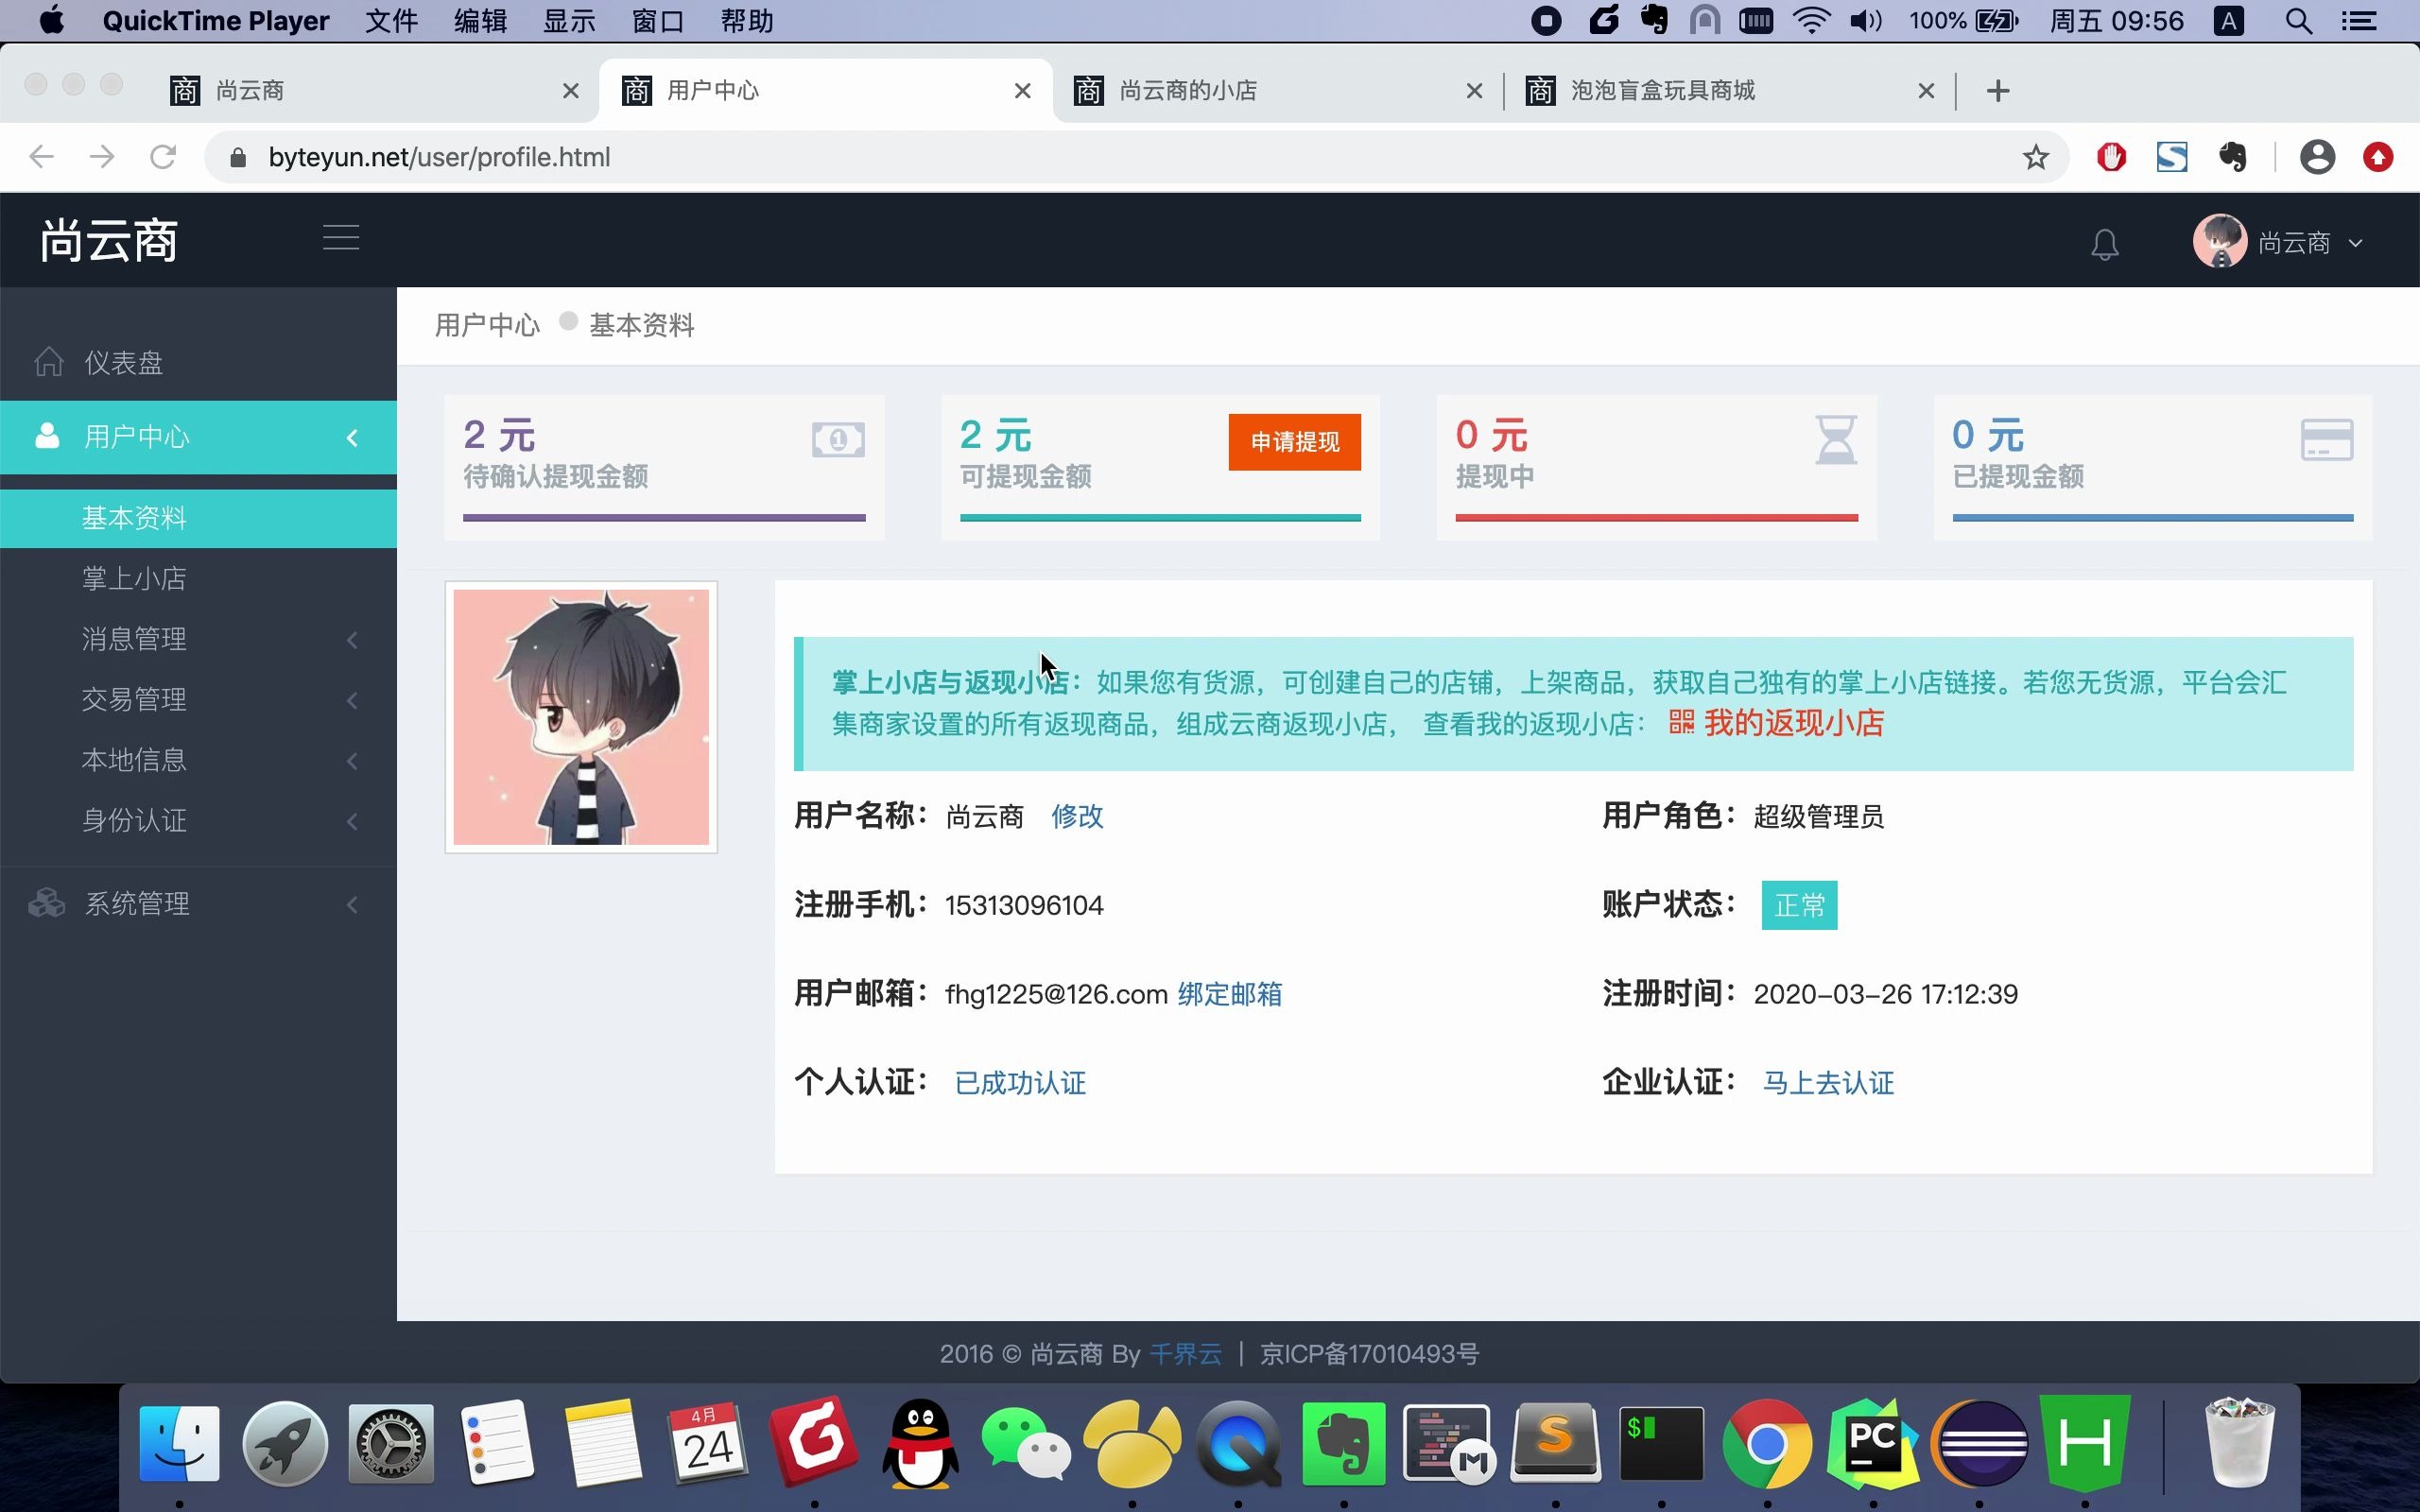Click the browser profile avatar icon

(x=2318, y=157)
